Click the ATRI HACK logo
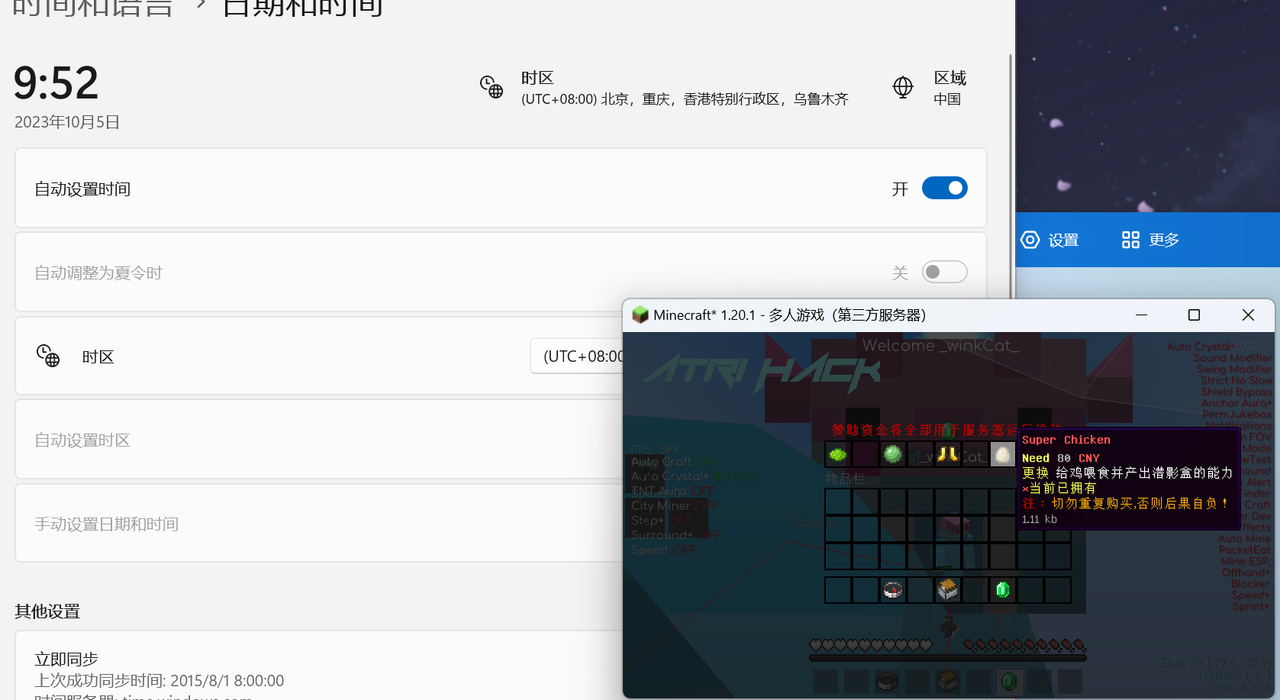1280x700 pixels. (x=761, y=371)
